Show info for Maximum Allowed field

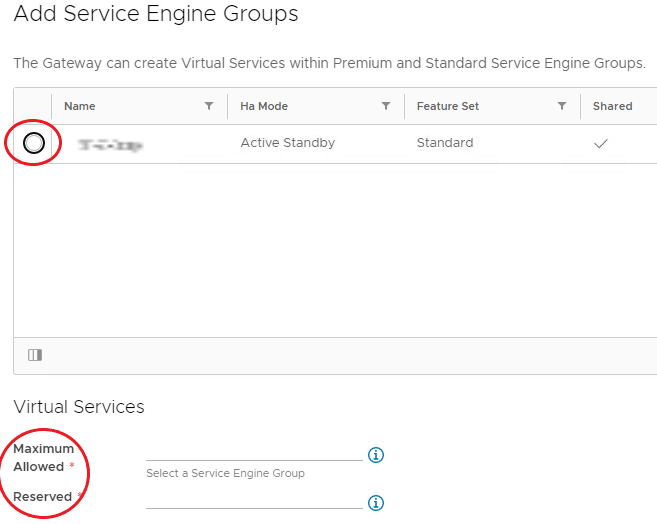376,455
